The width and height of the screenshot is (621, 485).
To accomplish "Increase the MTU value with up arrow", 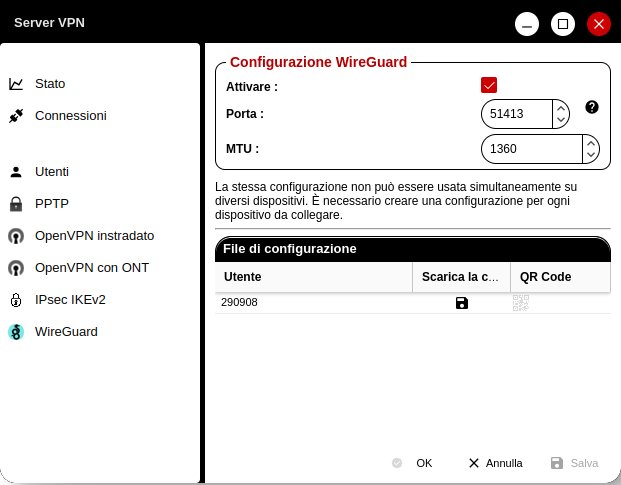I will 591,143.
